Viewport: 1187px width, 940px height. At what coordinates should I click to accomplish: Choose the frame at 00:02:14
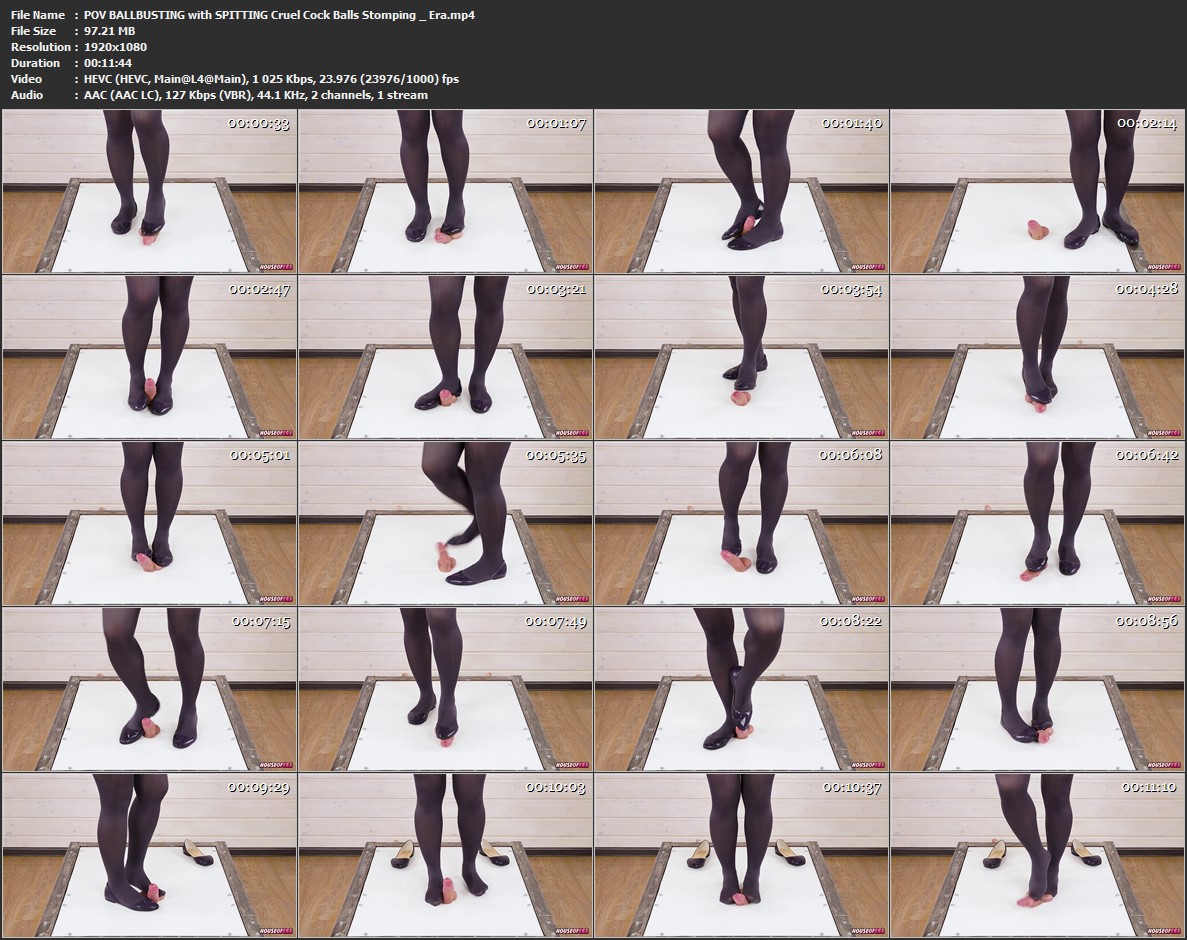1038,191
